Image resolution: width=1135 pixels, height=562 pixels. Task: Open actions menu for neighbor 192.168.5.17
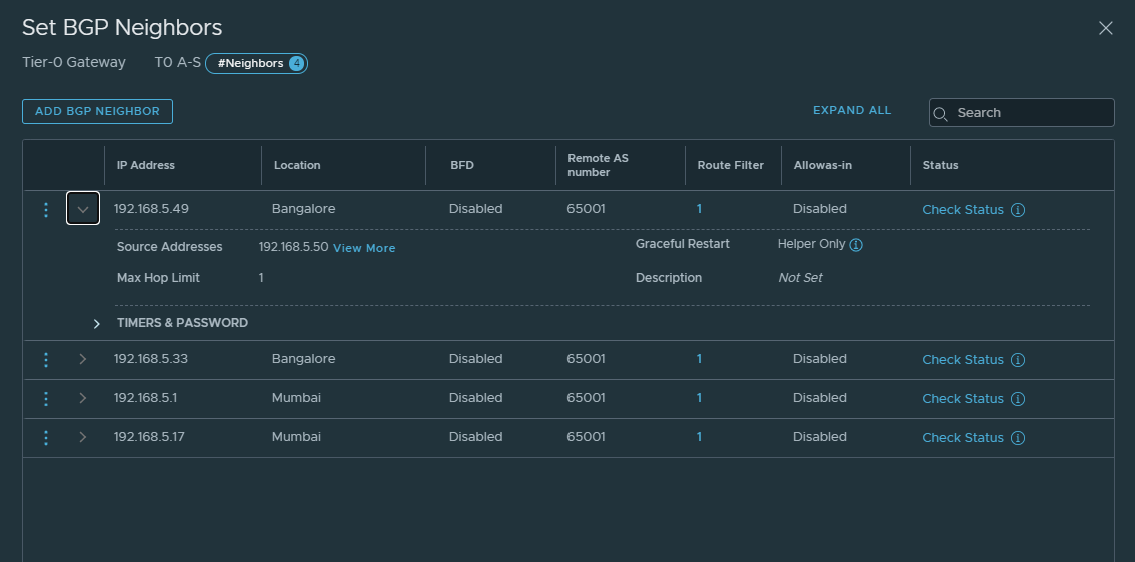[46, 438]
